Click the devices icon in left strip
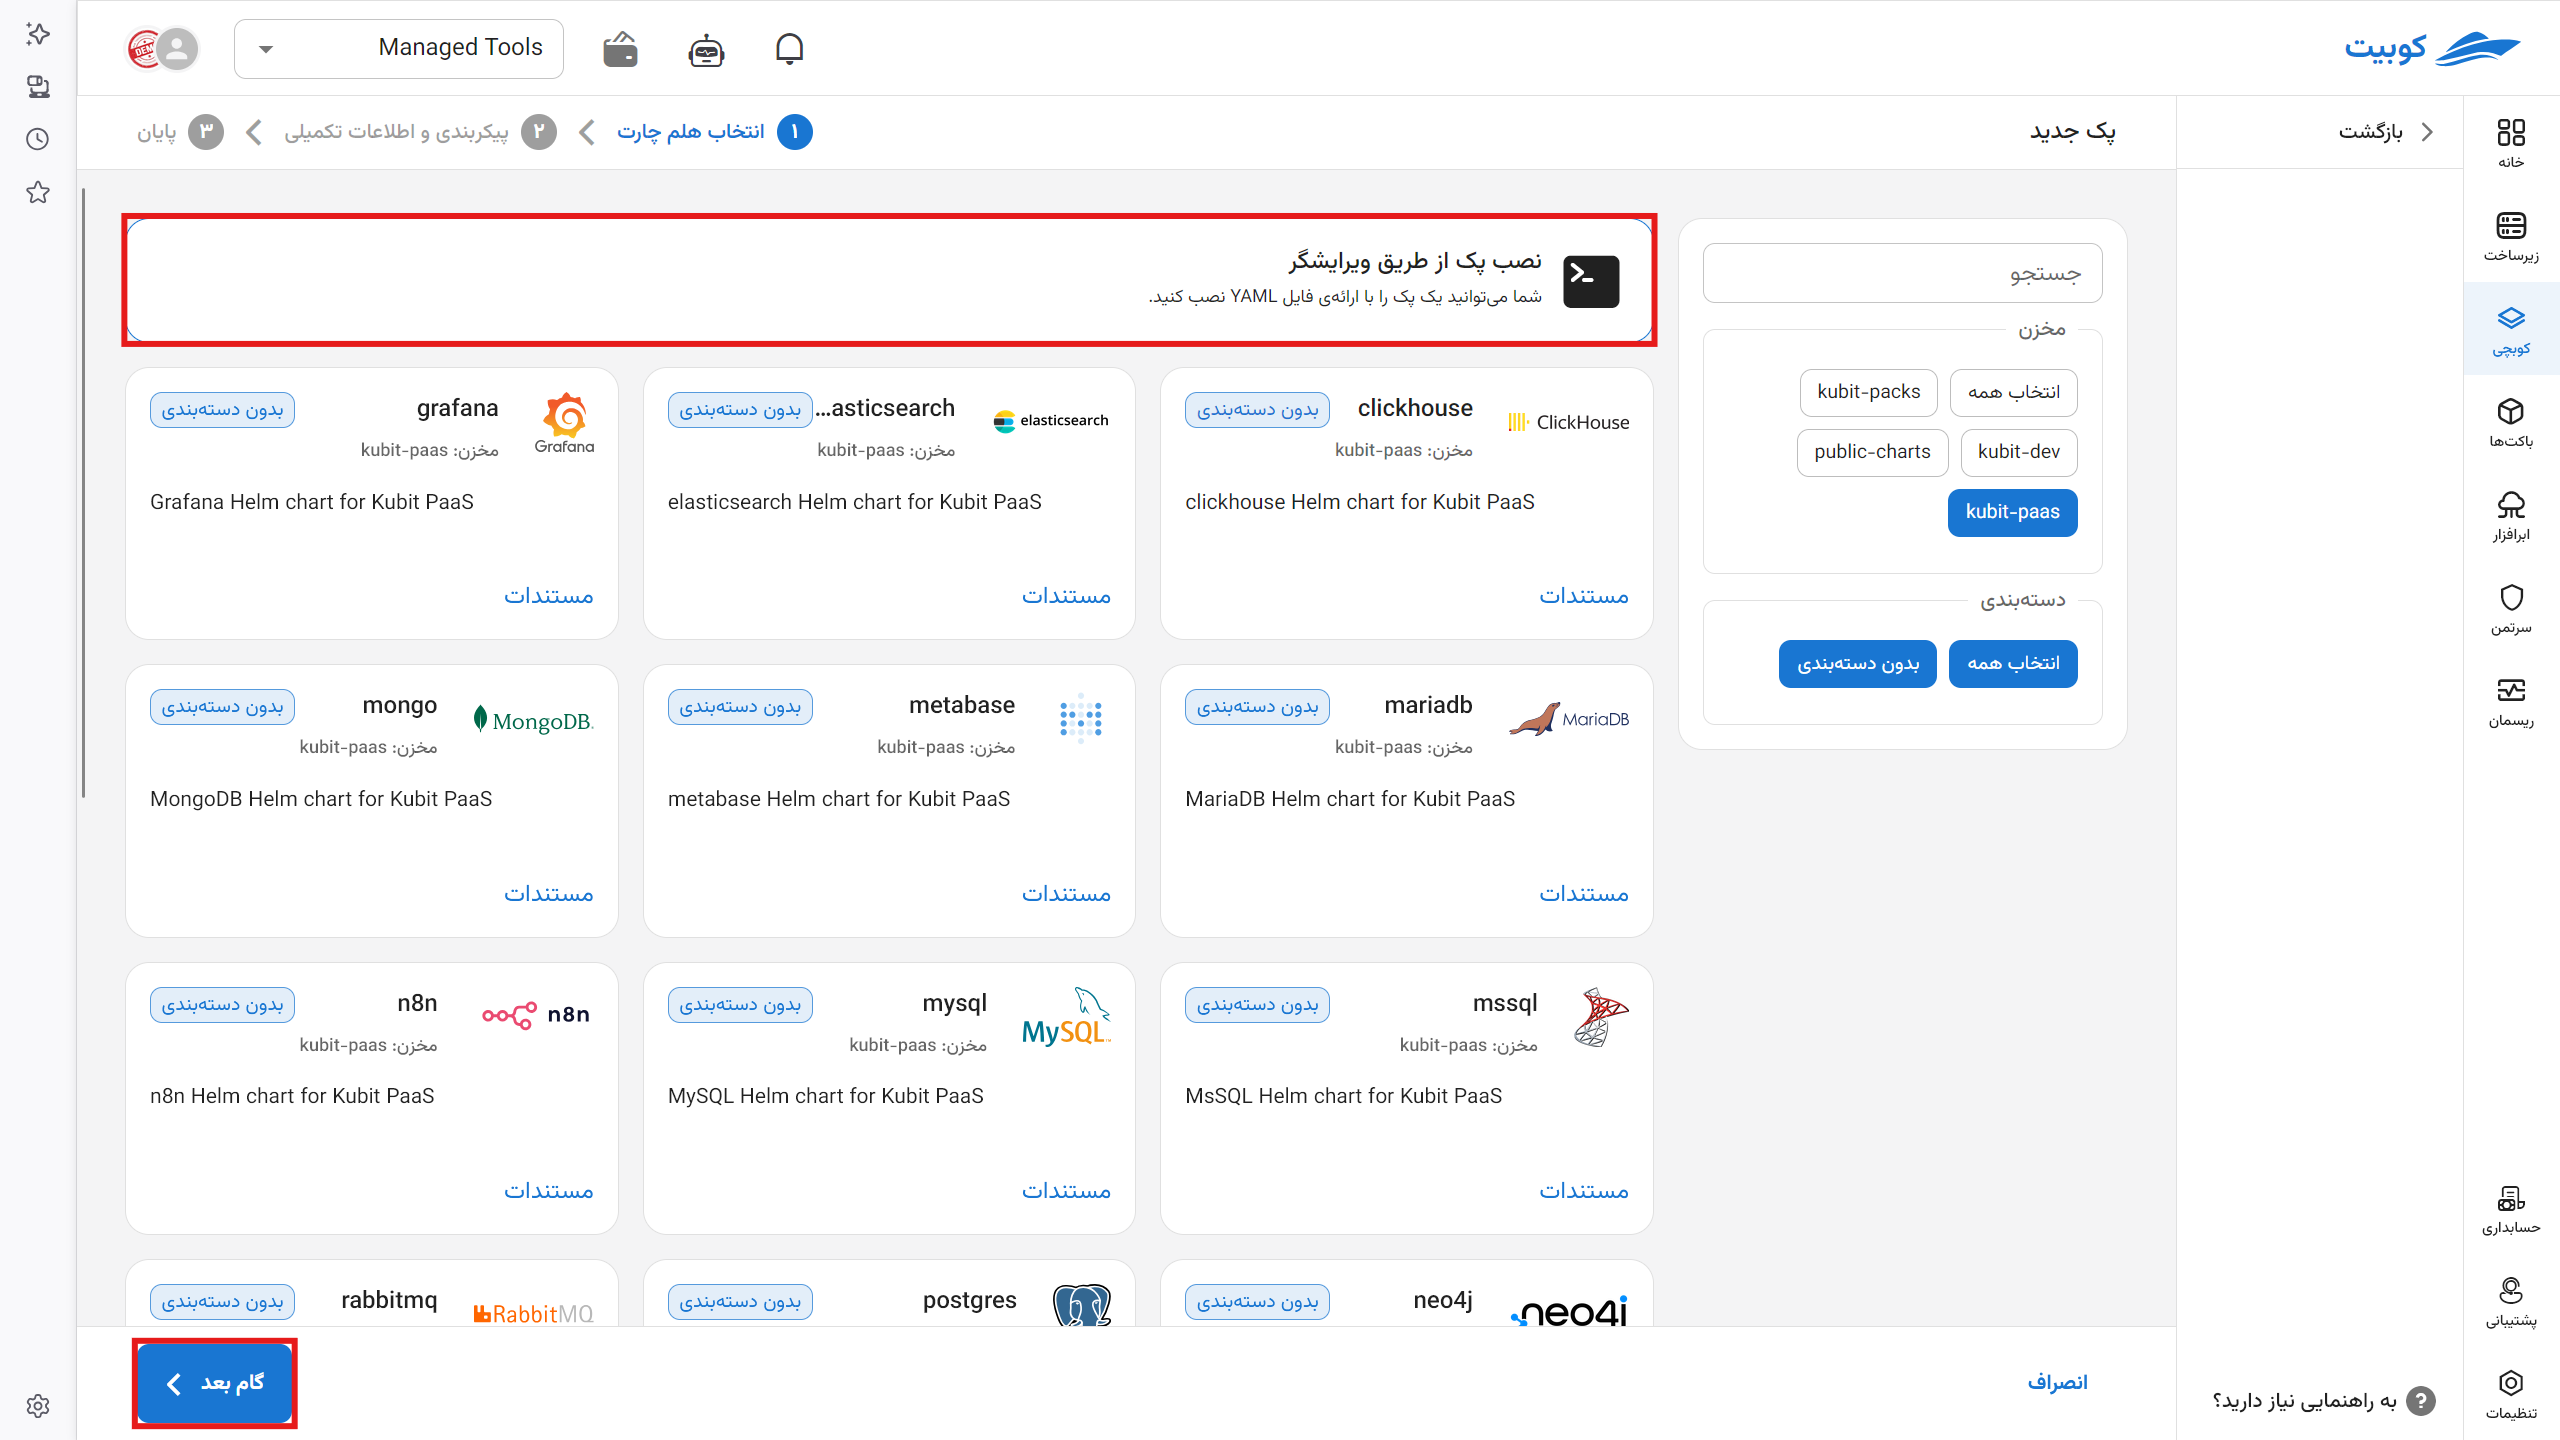2560x1440 pixels. click(x=38, y=86)
